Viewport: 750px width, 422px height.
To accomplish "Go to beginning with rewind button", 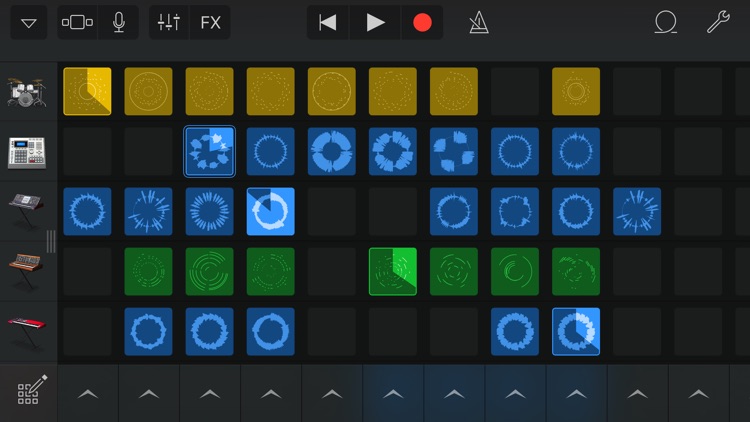I will coord(328,22).
